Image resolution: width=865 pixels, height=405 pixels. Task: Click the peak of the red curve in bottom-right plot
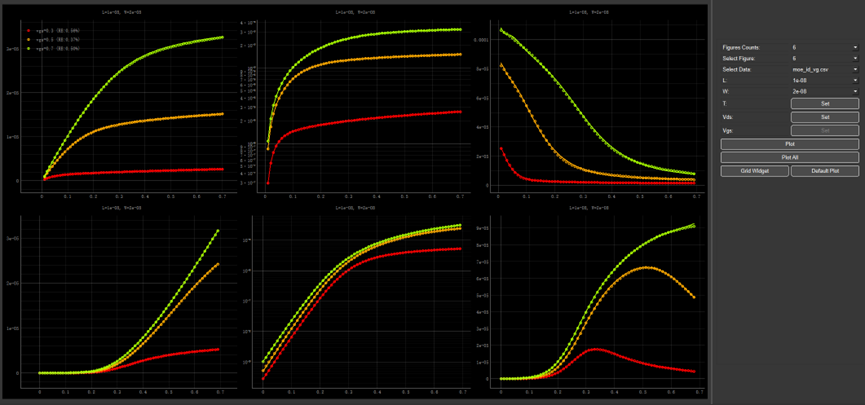[x=595, y=349]
